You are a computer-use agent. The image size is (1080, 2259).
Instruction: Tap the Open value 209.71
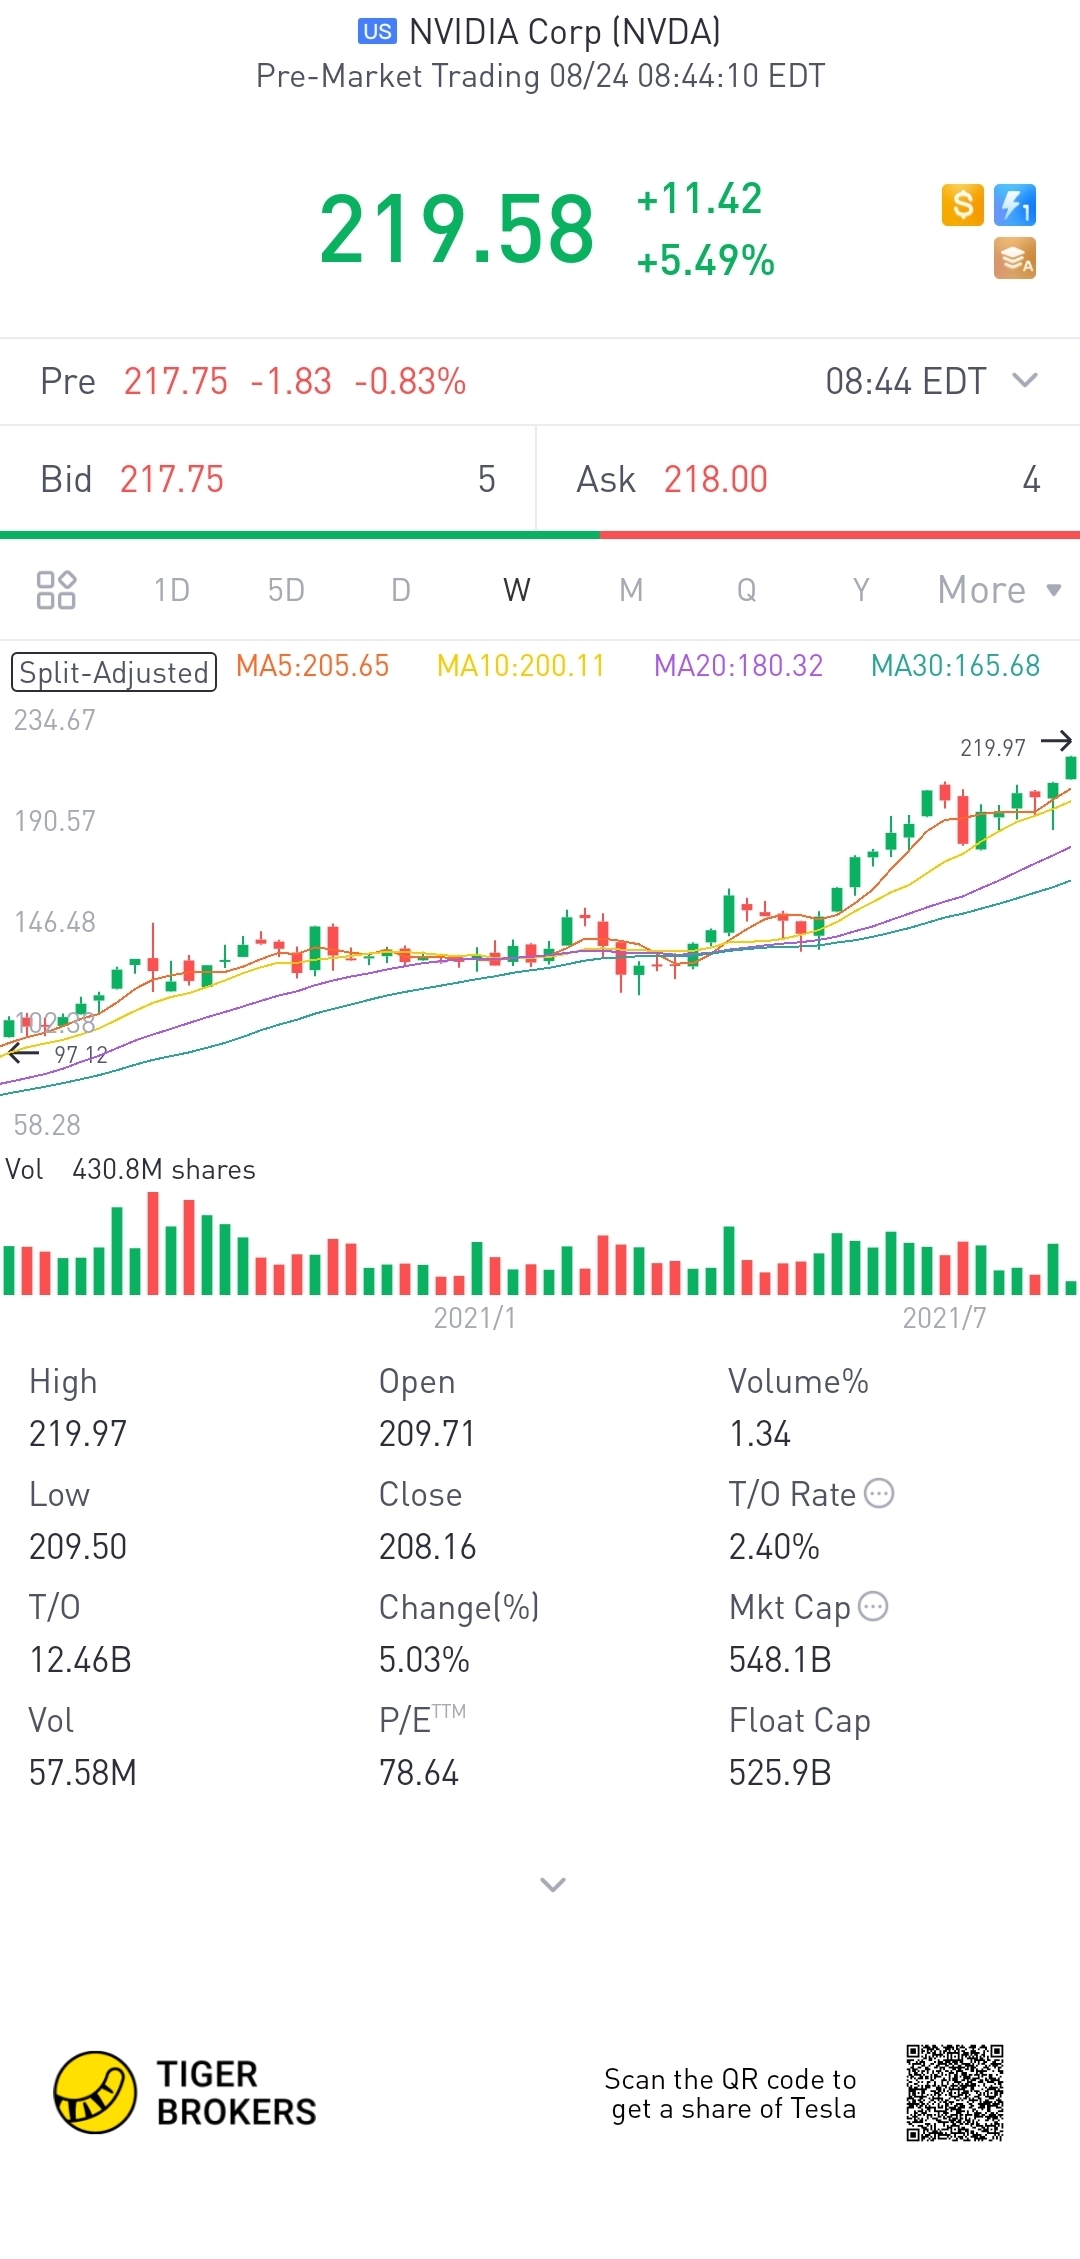tap(427, 1433)
